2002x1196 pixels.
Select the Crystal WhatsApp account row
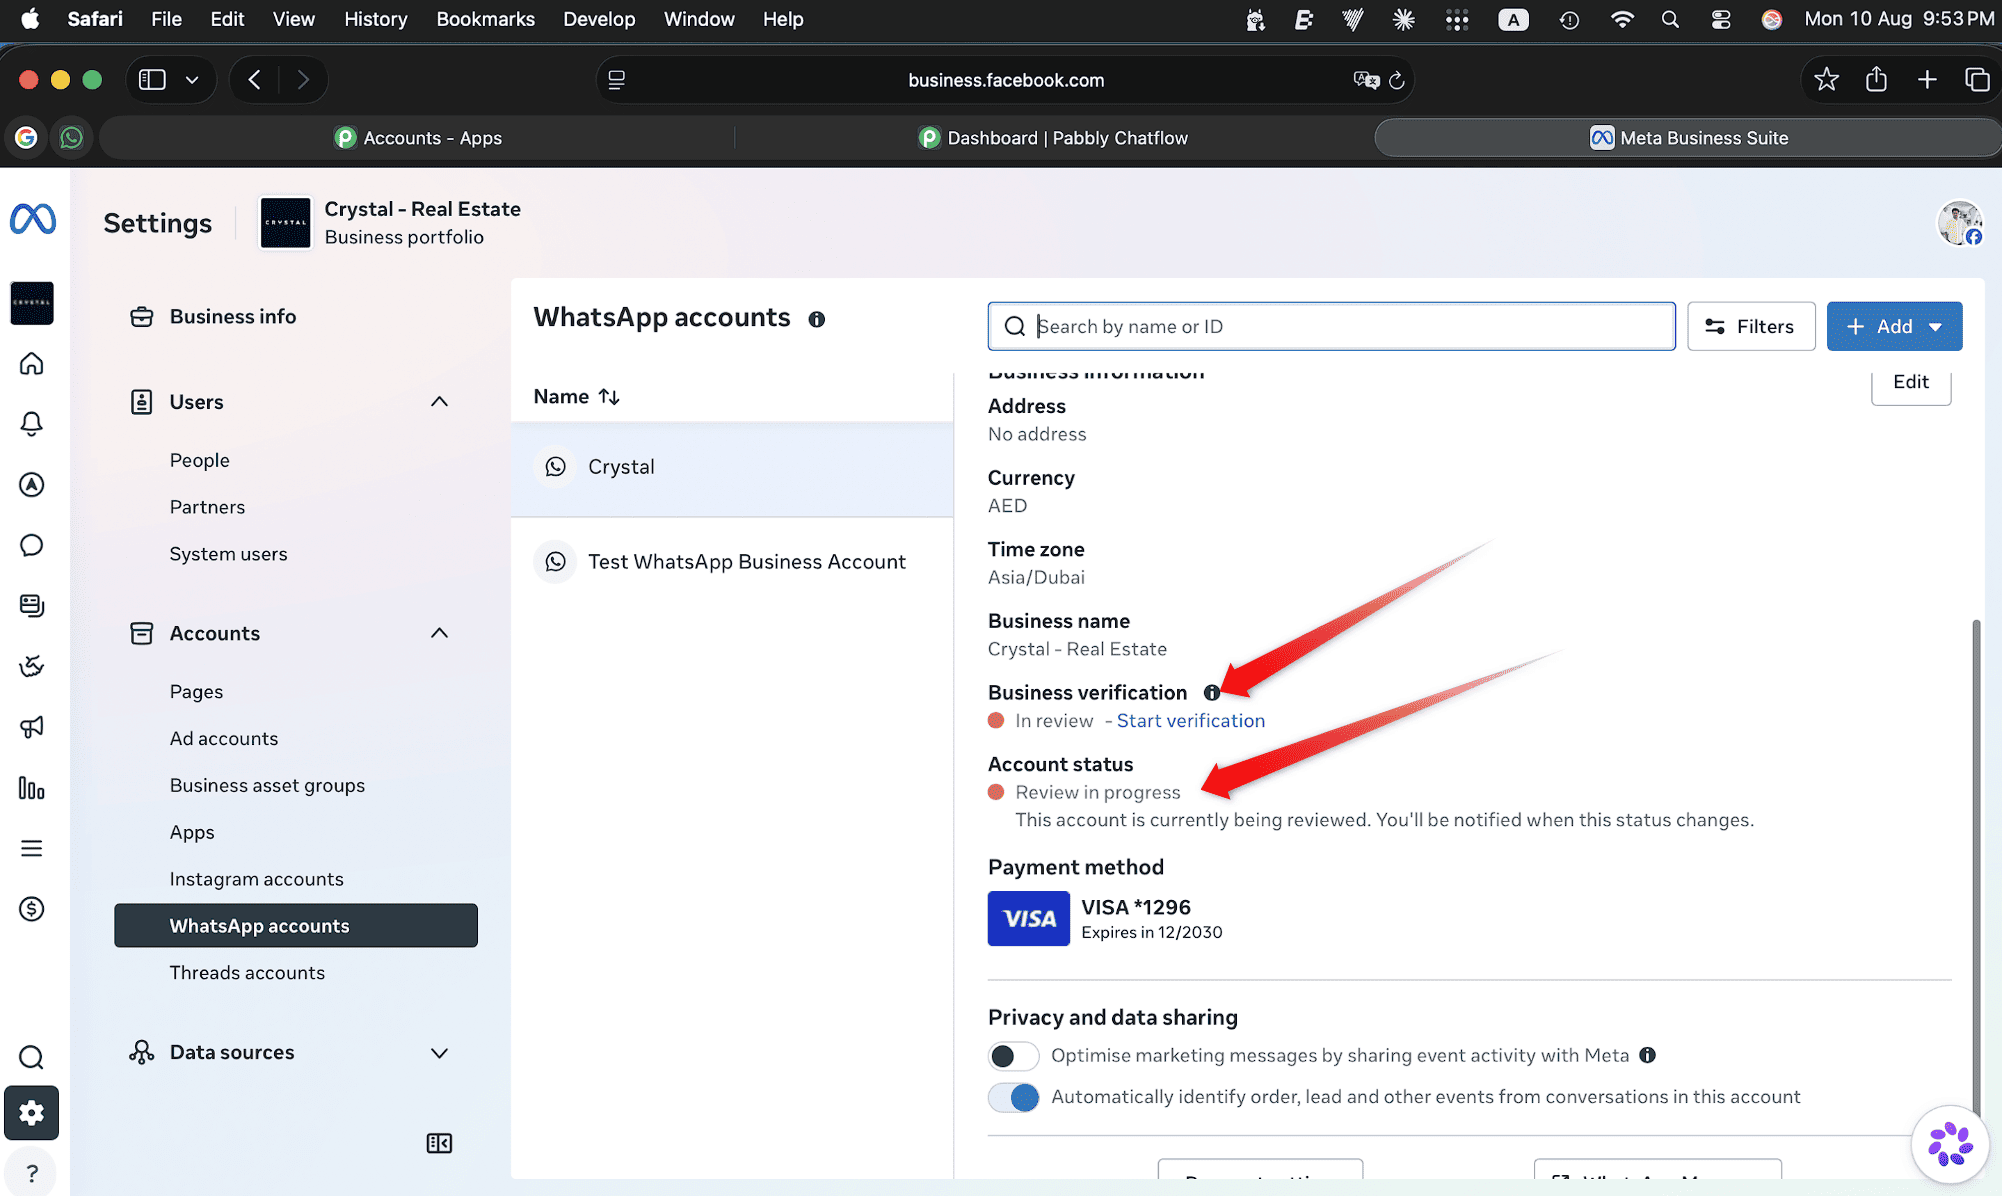click(x=732, y=467)
